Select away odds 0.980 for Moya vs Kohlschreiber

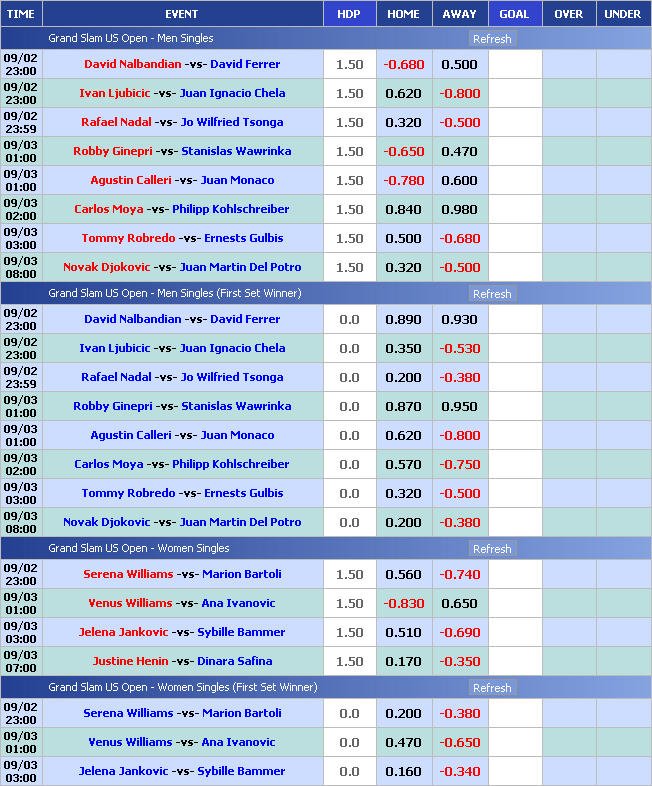(460, 209)
